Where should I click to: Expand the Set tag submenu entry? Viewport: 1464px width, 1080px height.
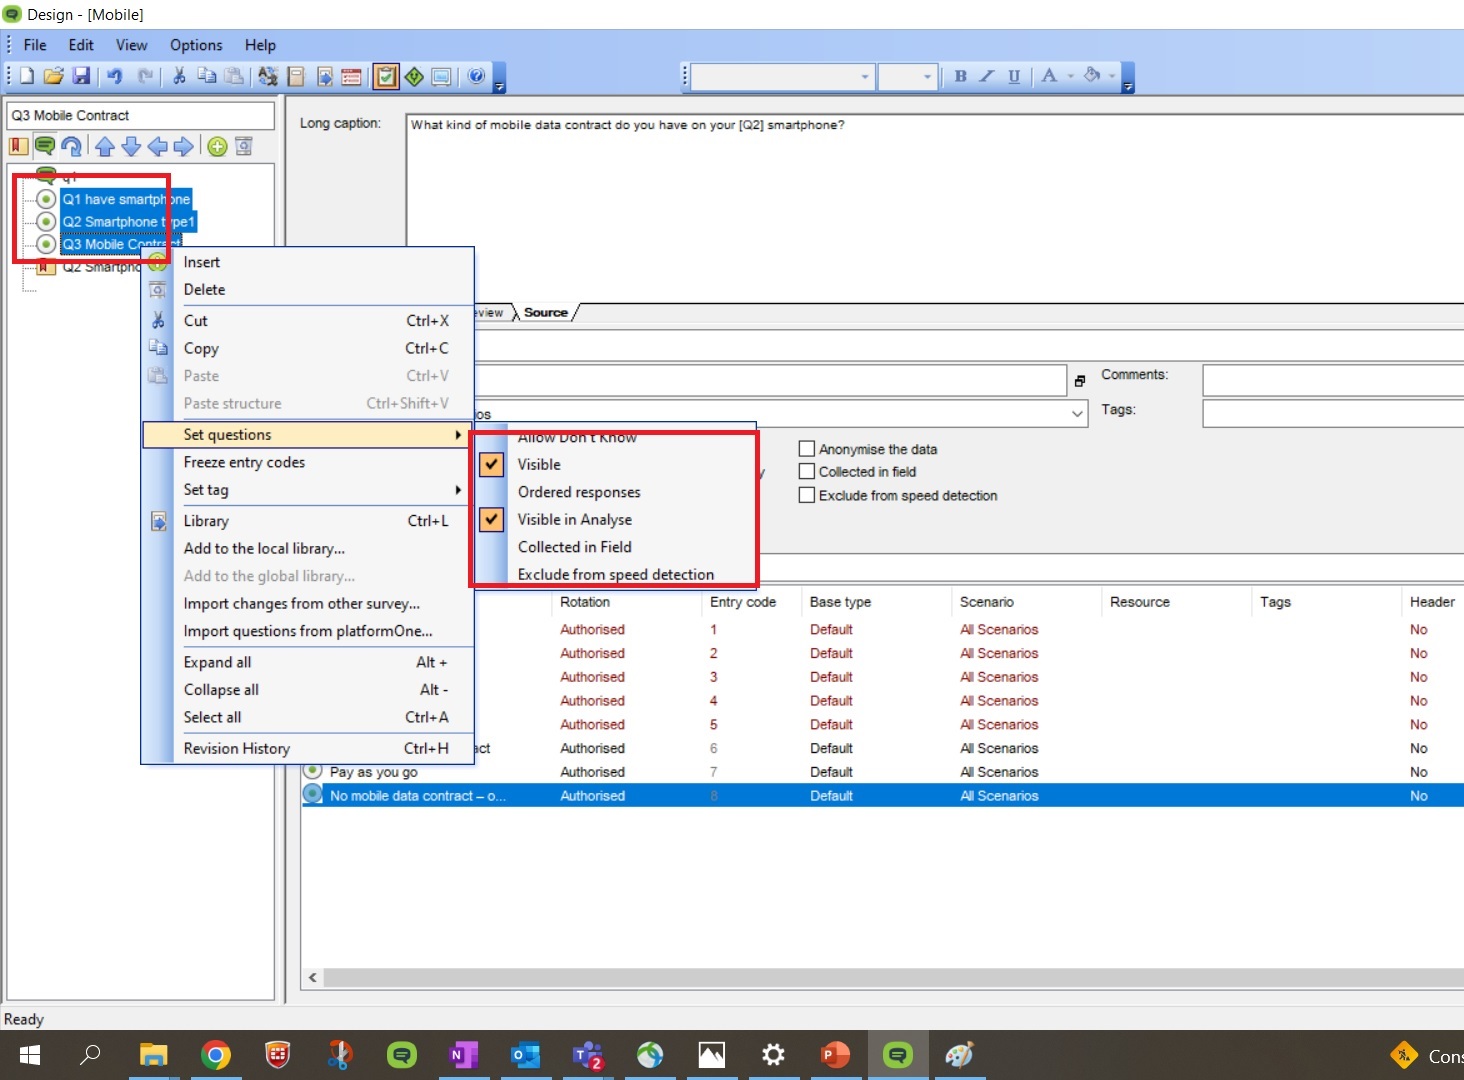pos(307,489)
